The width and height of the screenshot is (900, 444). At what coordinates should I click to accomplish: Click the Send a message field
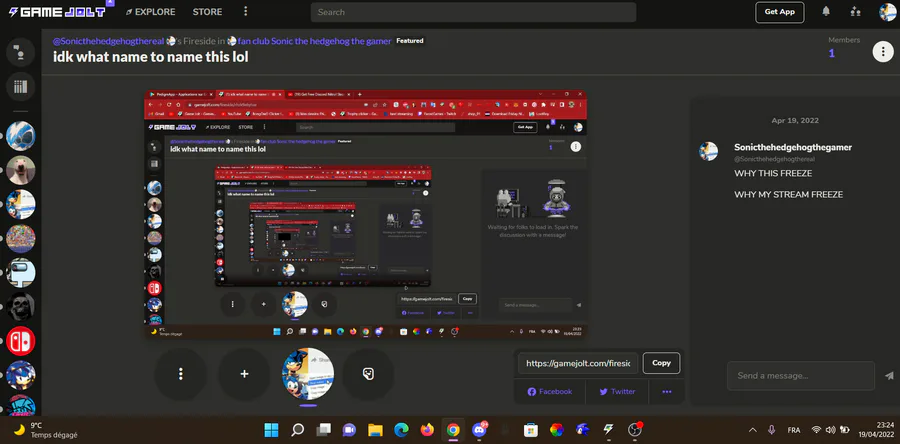(801, 376)
